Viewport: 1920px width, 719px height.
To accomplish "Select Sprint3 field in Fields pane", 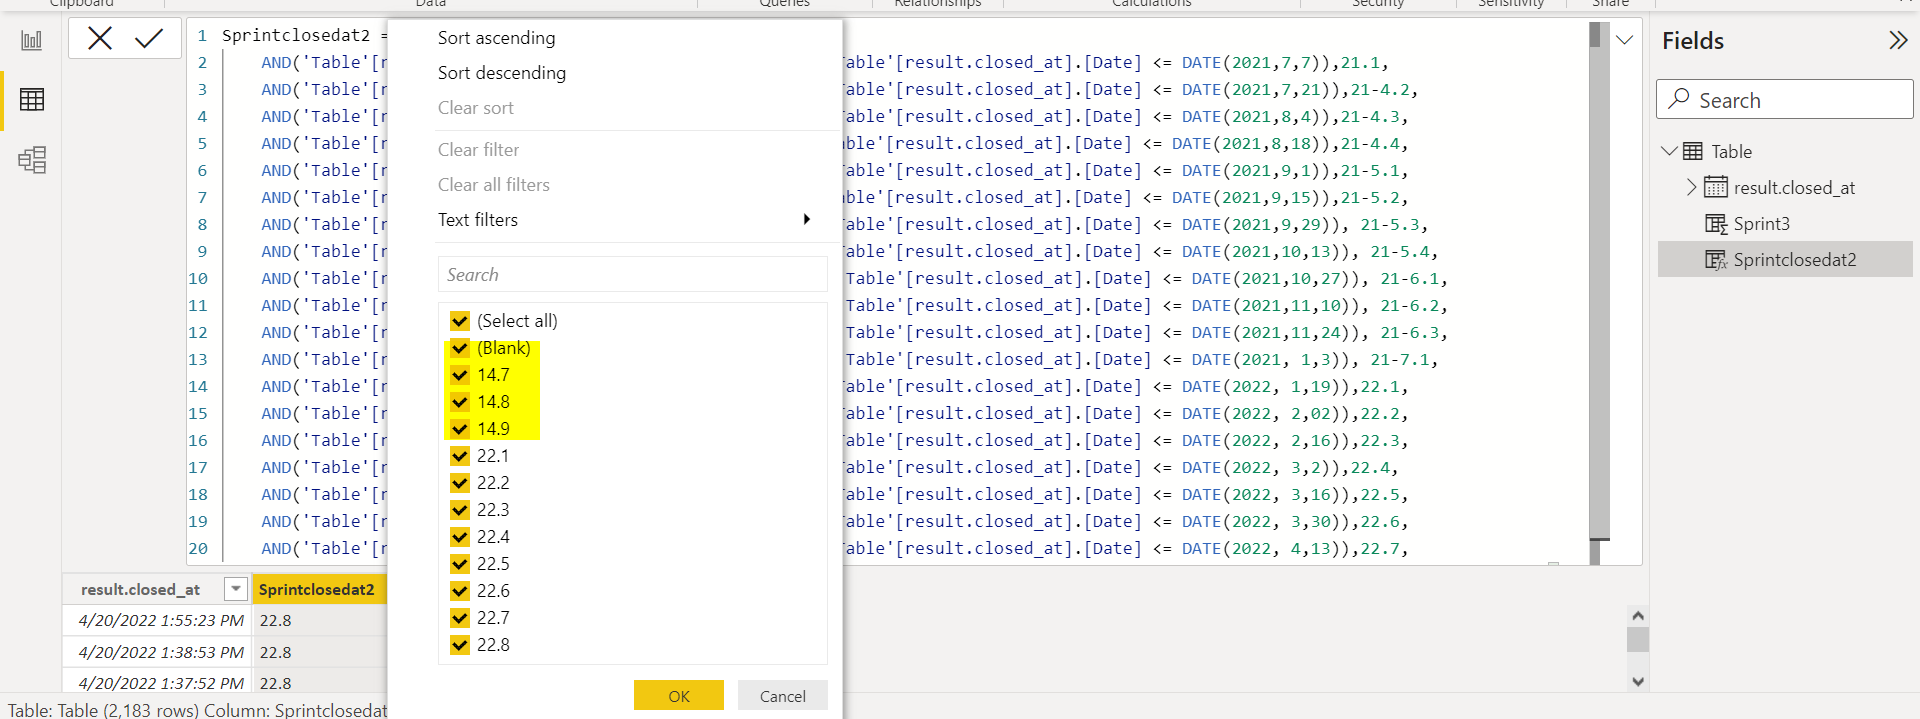I will point(1762,223).
